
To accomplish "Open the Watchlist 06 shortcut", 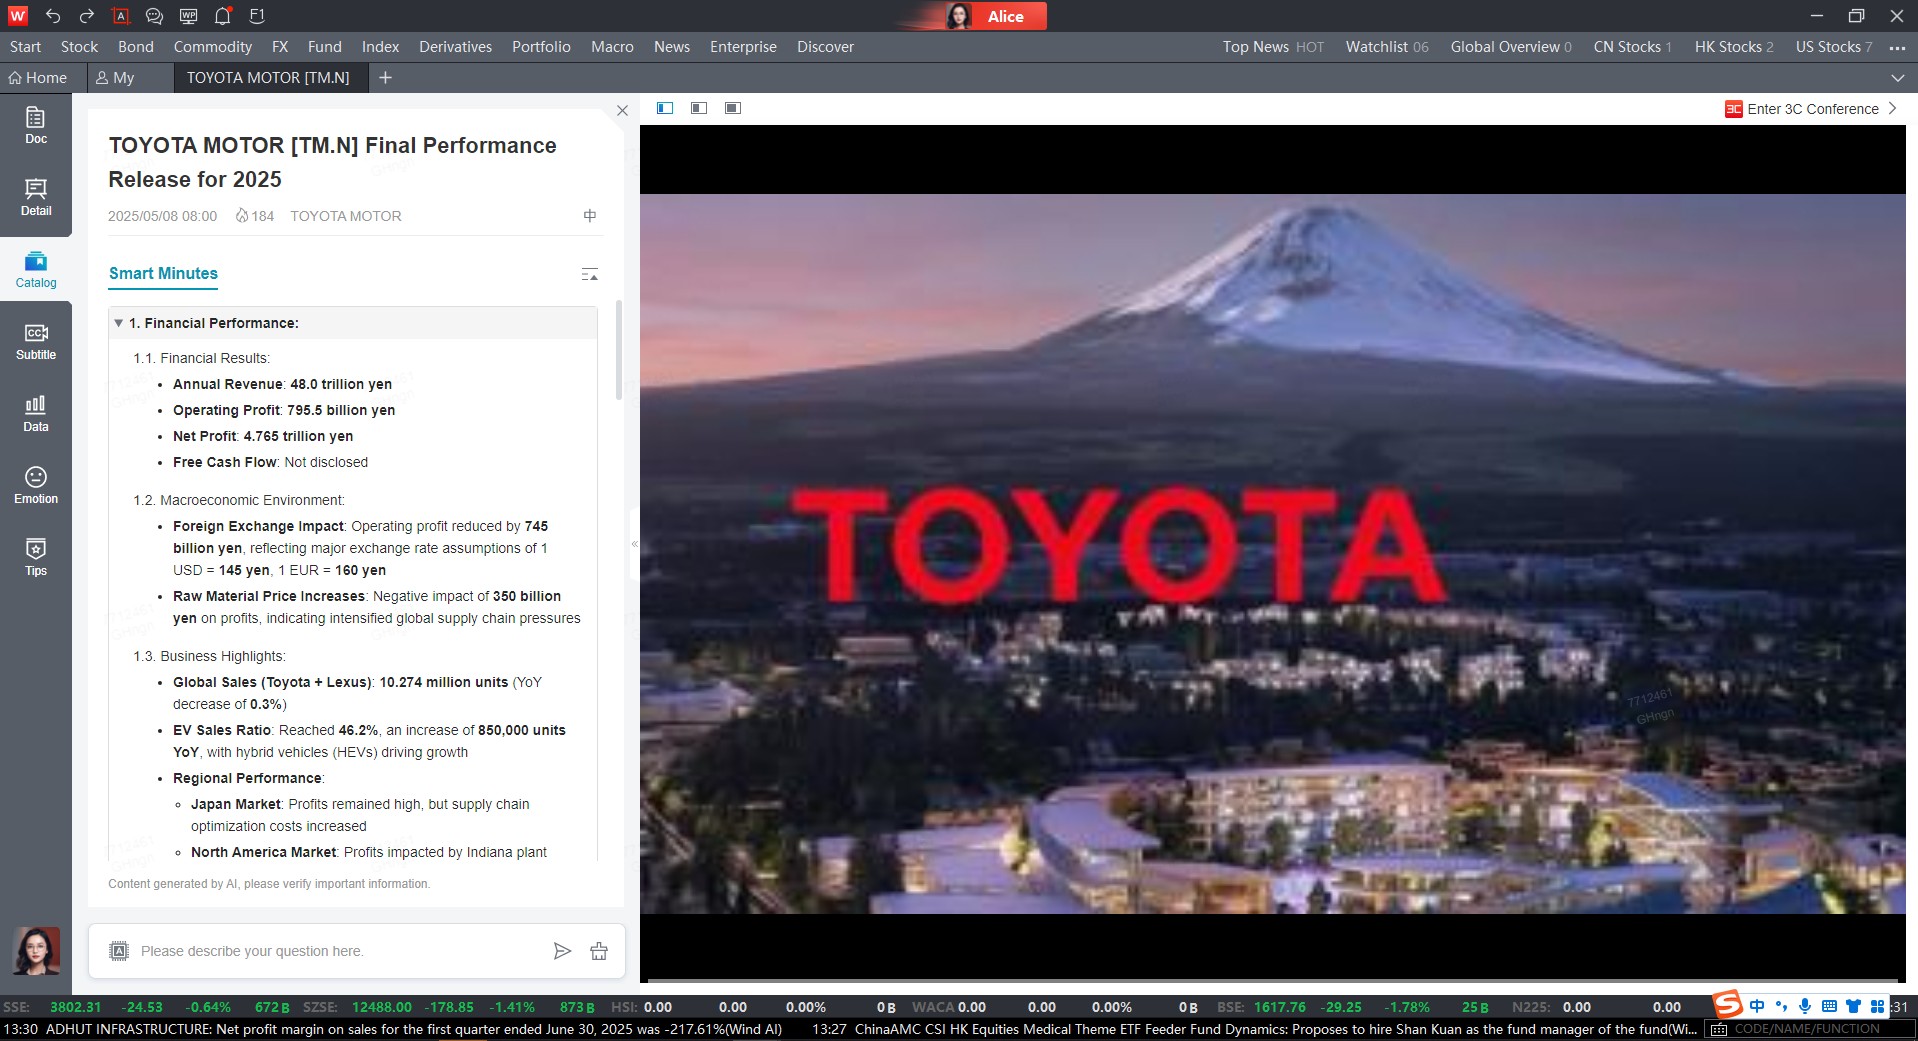I will coord(1387,47).
